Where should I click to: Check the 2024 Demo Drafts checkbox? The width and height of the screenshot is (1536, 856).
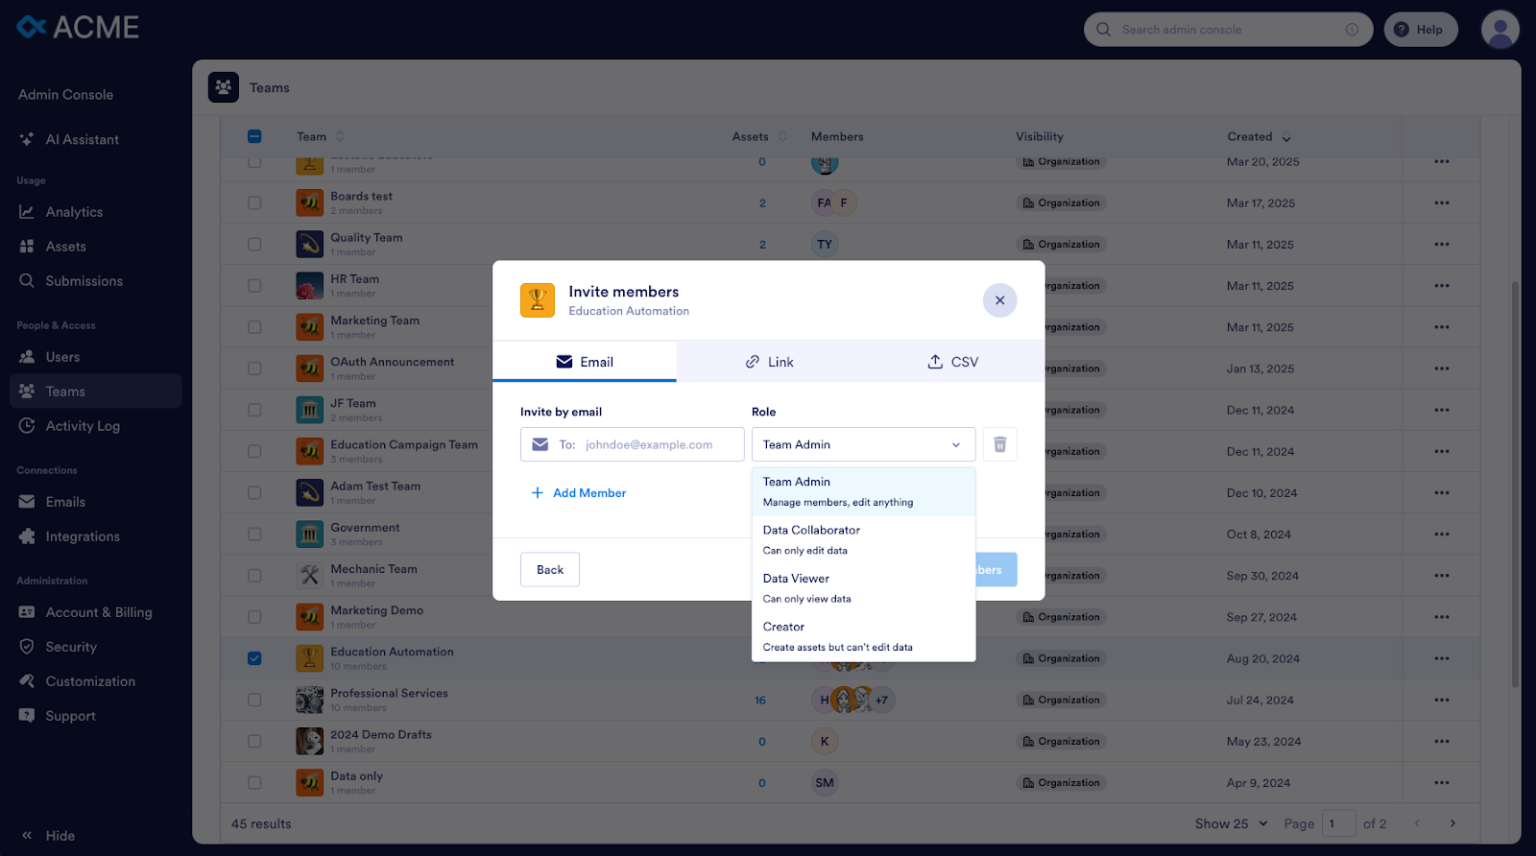(x=254, y=741)
